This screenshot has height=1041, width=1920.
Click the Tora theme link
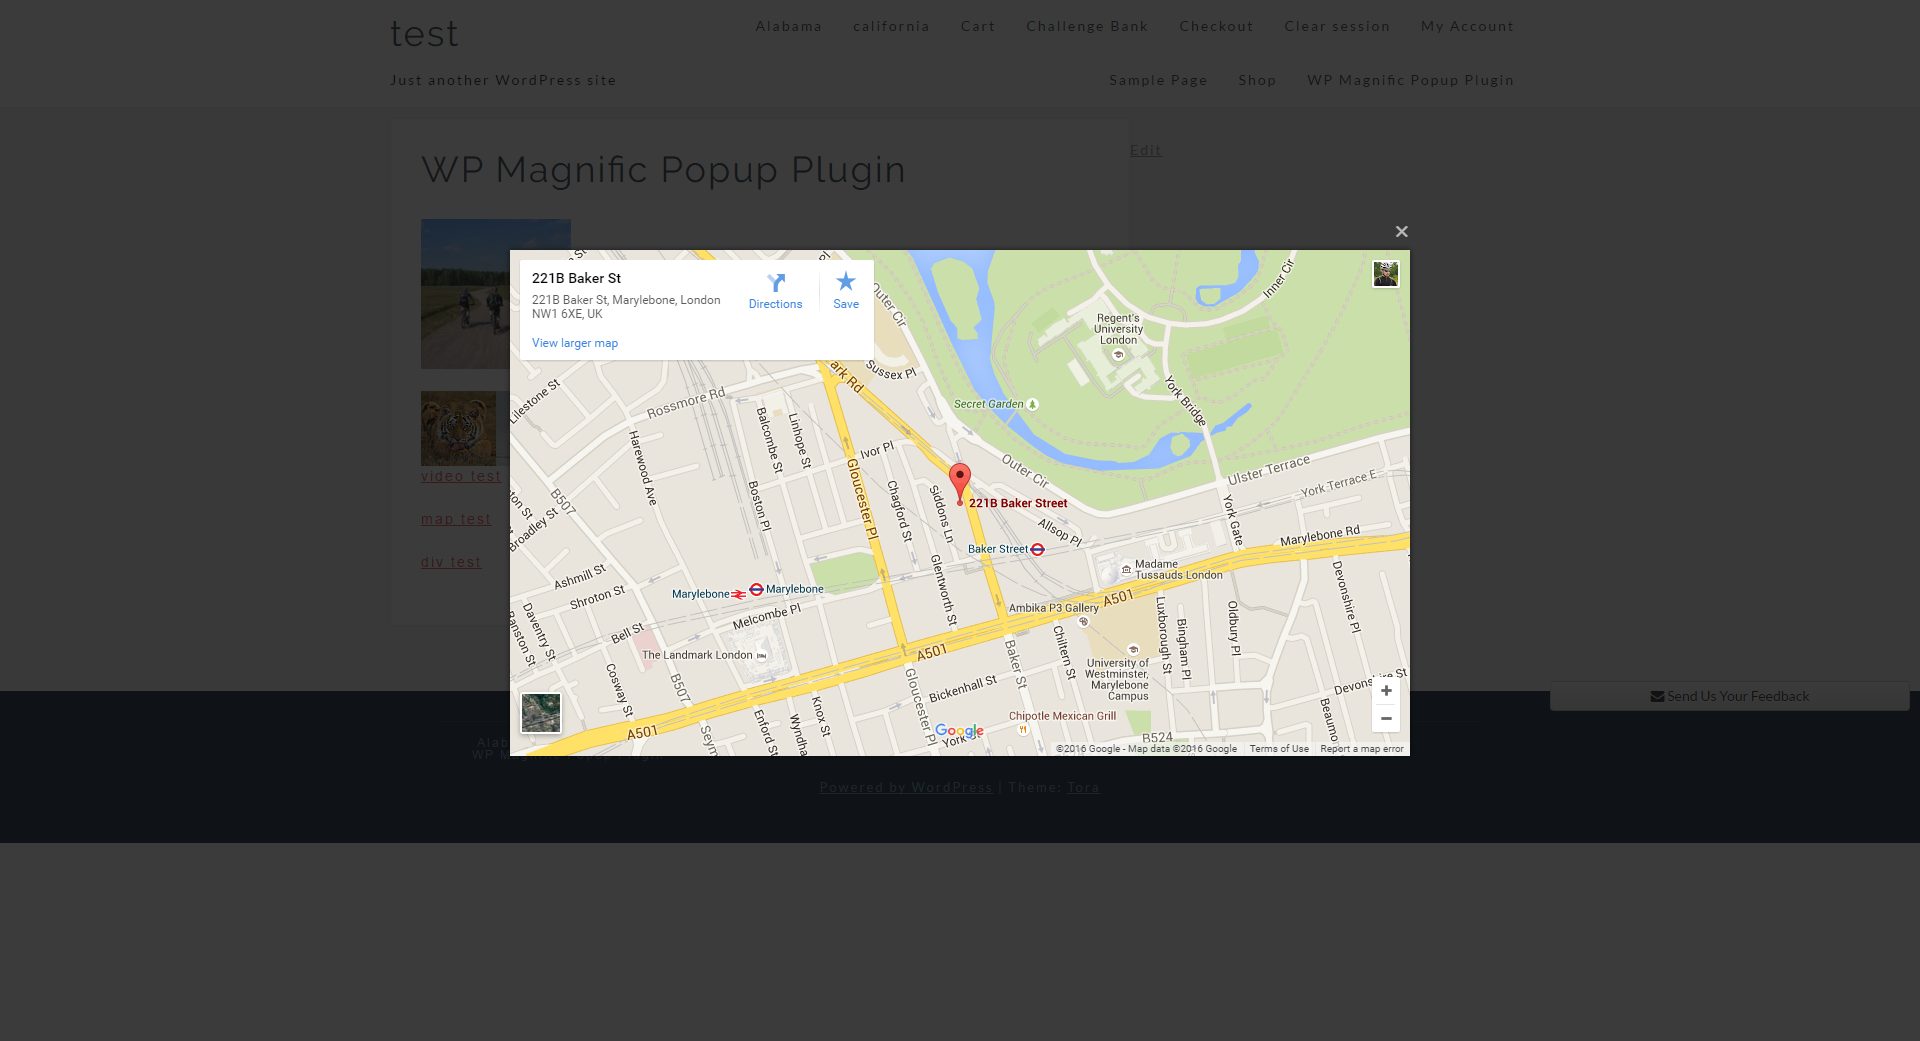(x=1083, y=787)
